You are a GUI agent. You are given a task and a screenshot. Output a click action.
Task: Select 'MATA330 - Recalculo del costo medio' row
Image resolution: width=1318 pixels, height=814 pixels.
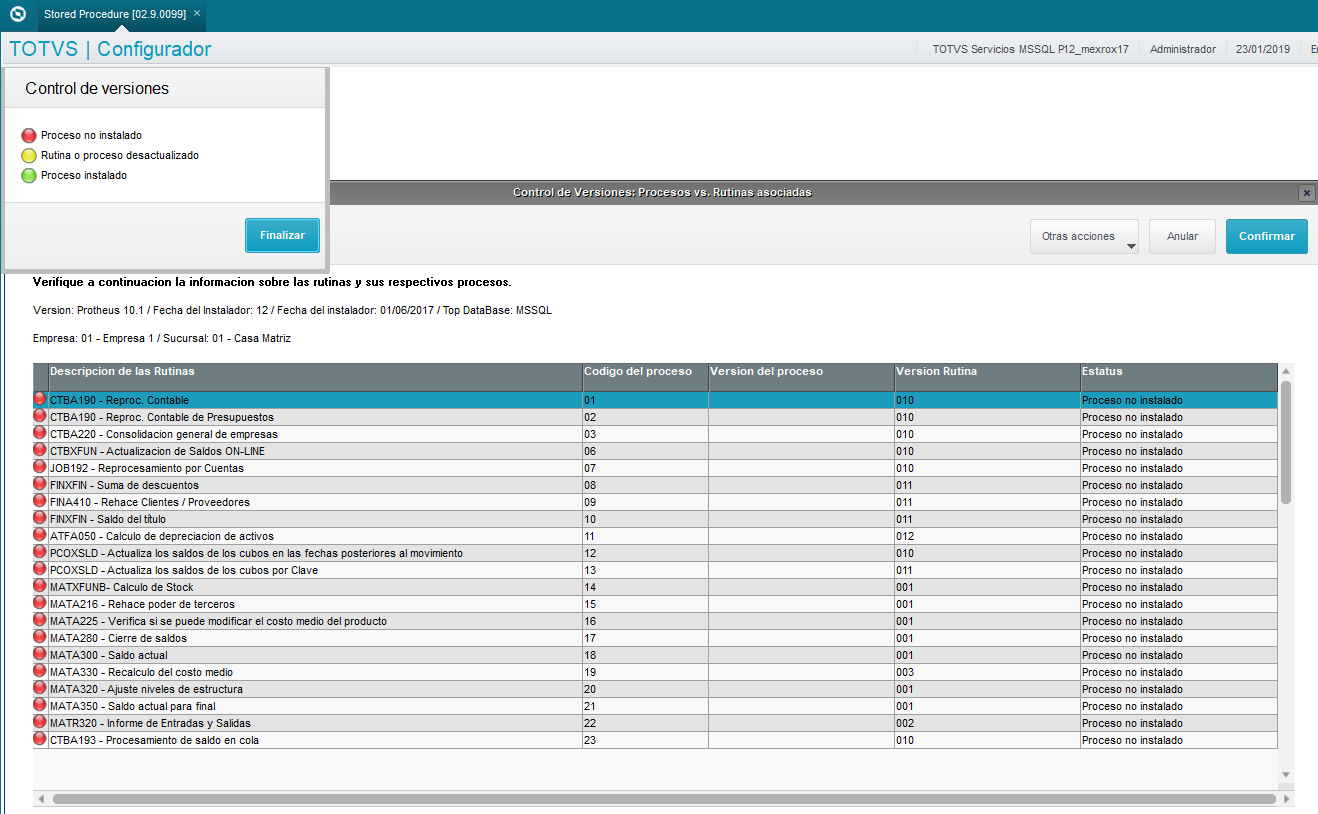click(655, 672)
